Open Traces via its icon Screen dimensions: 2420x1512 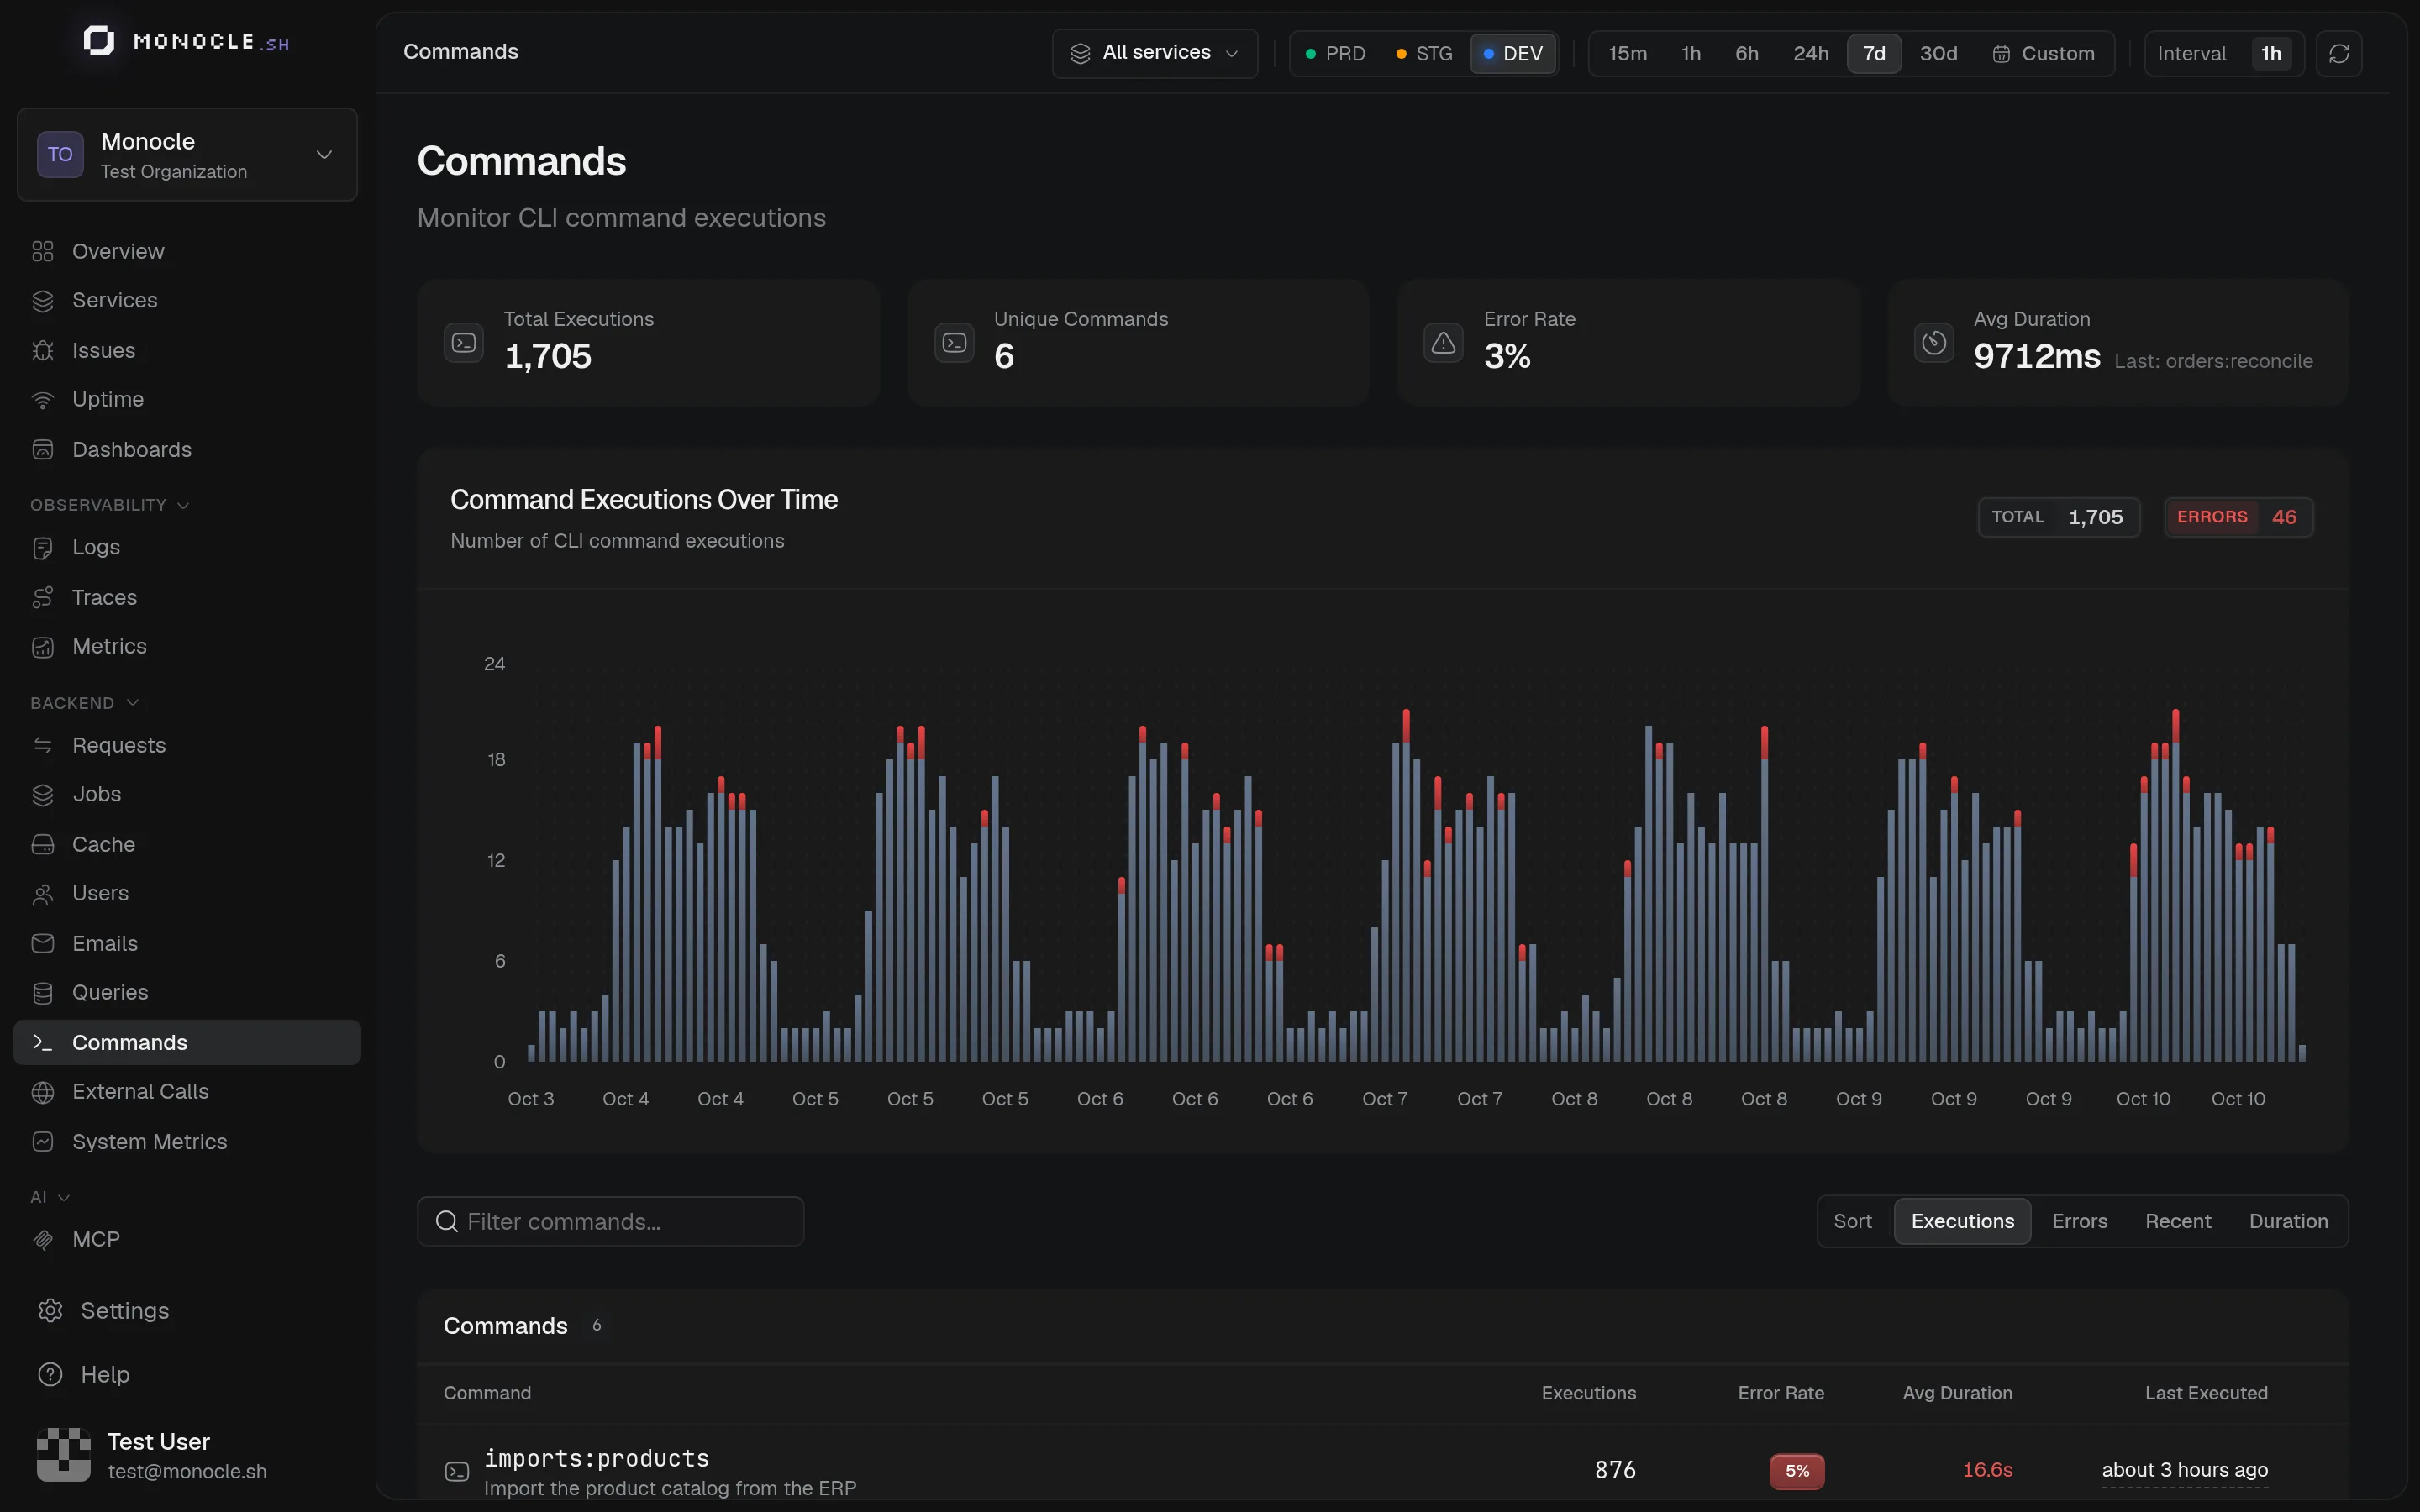(42, 597)
